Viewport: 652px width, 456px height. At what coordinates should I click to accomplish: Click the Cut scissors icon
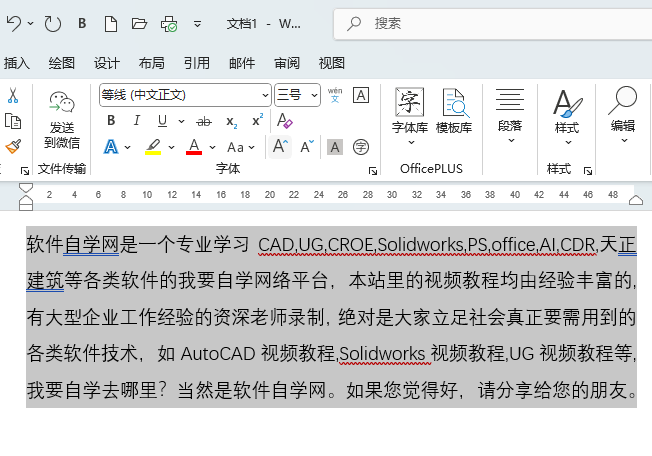pos(13,95)
